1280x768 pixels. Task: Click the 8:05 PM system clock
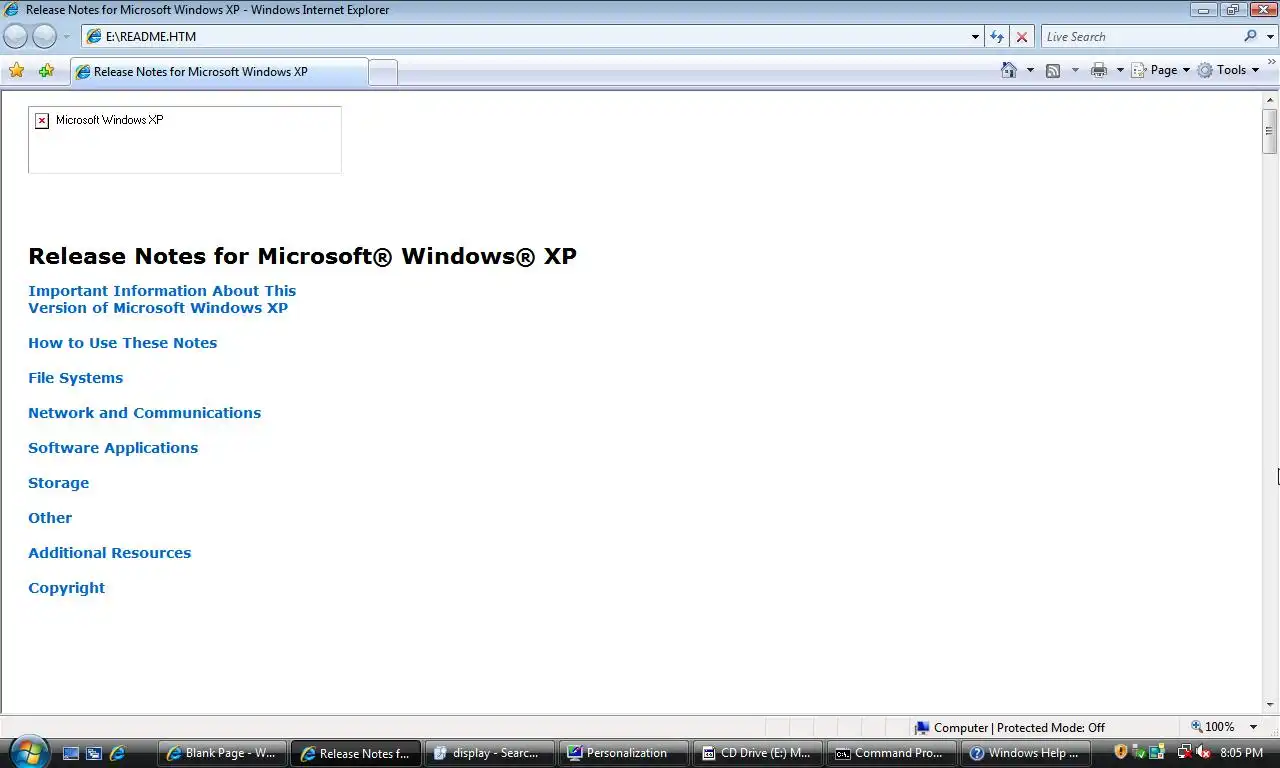point(1241,753)
